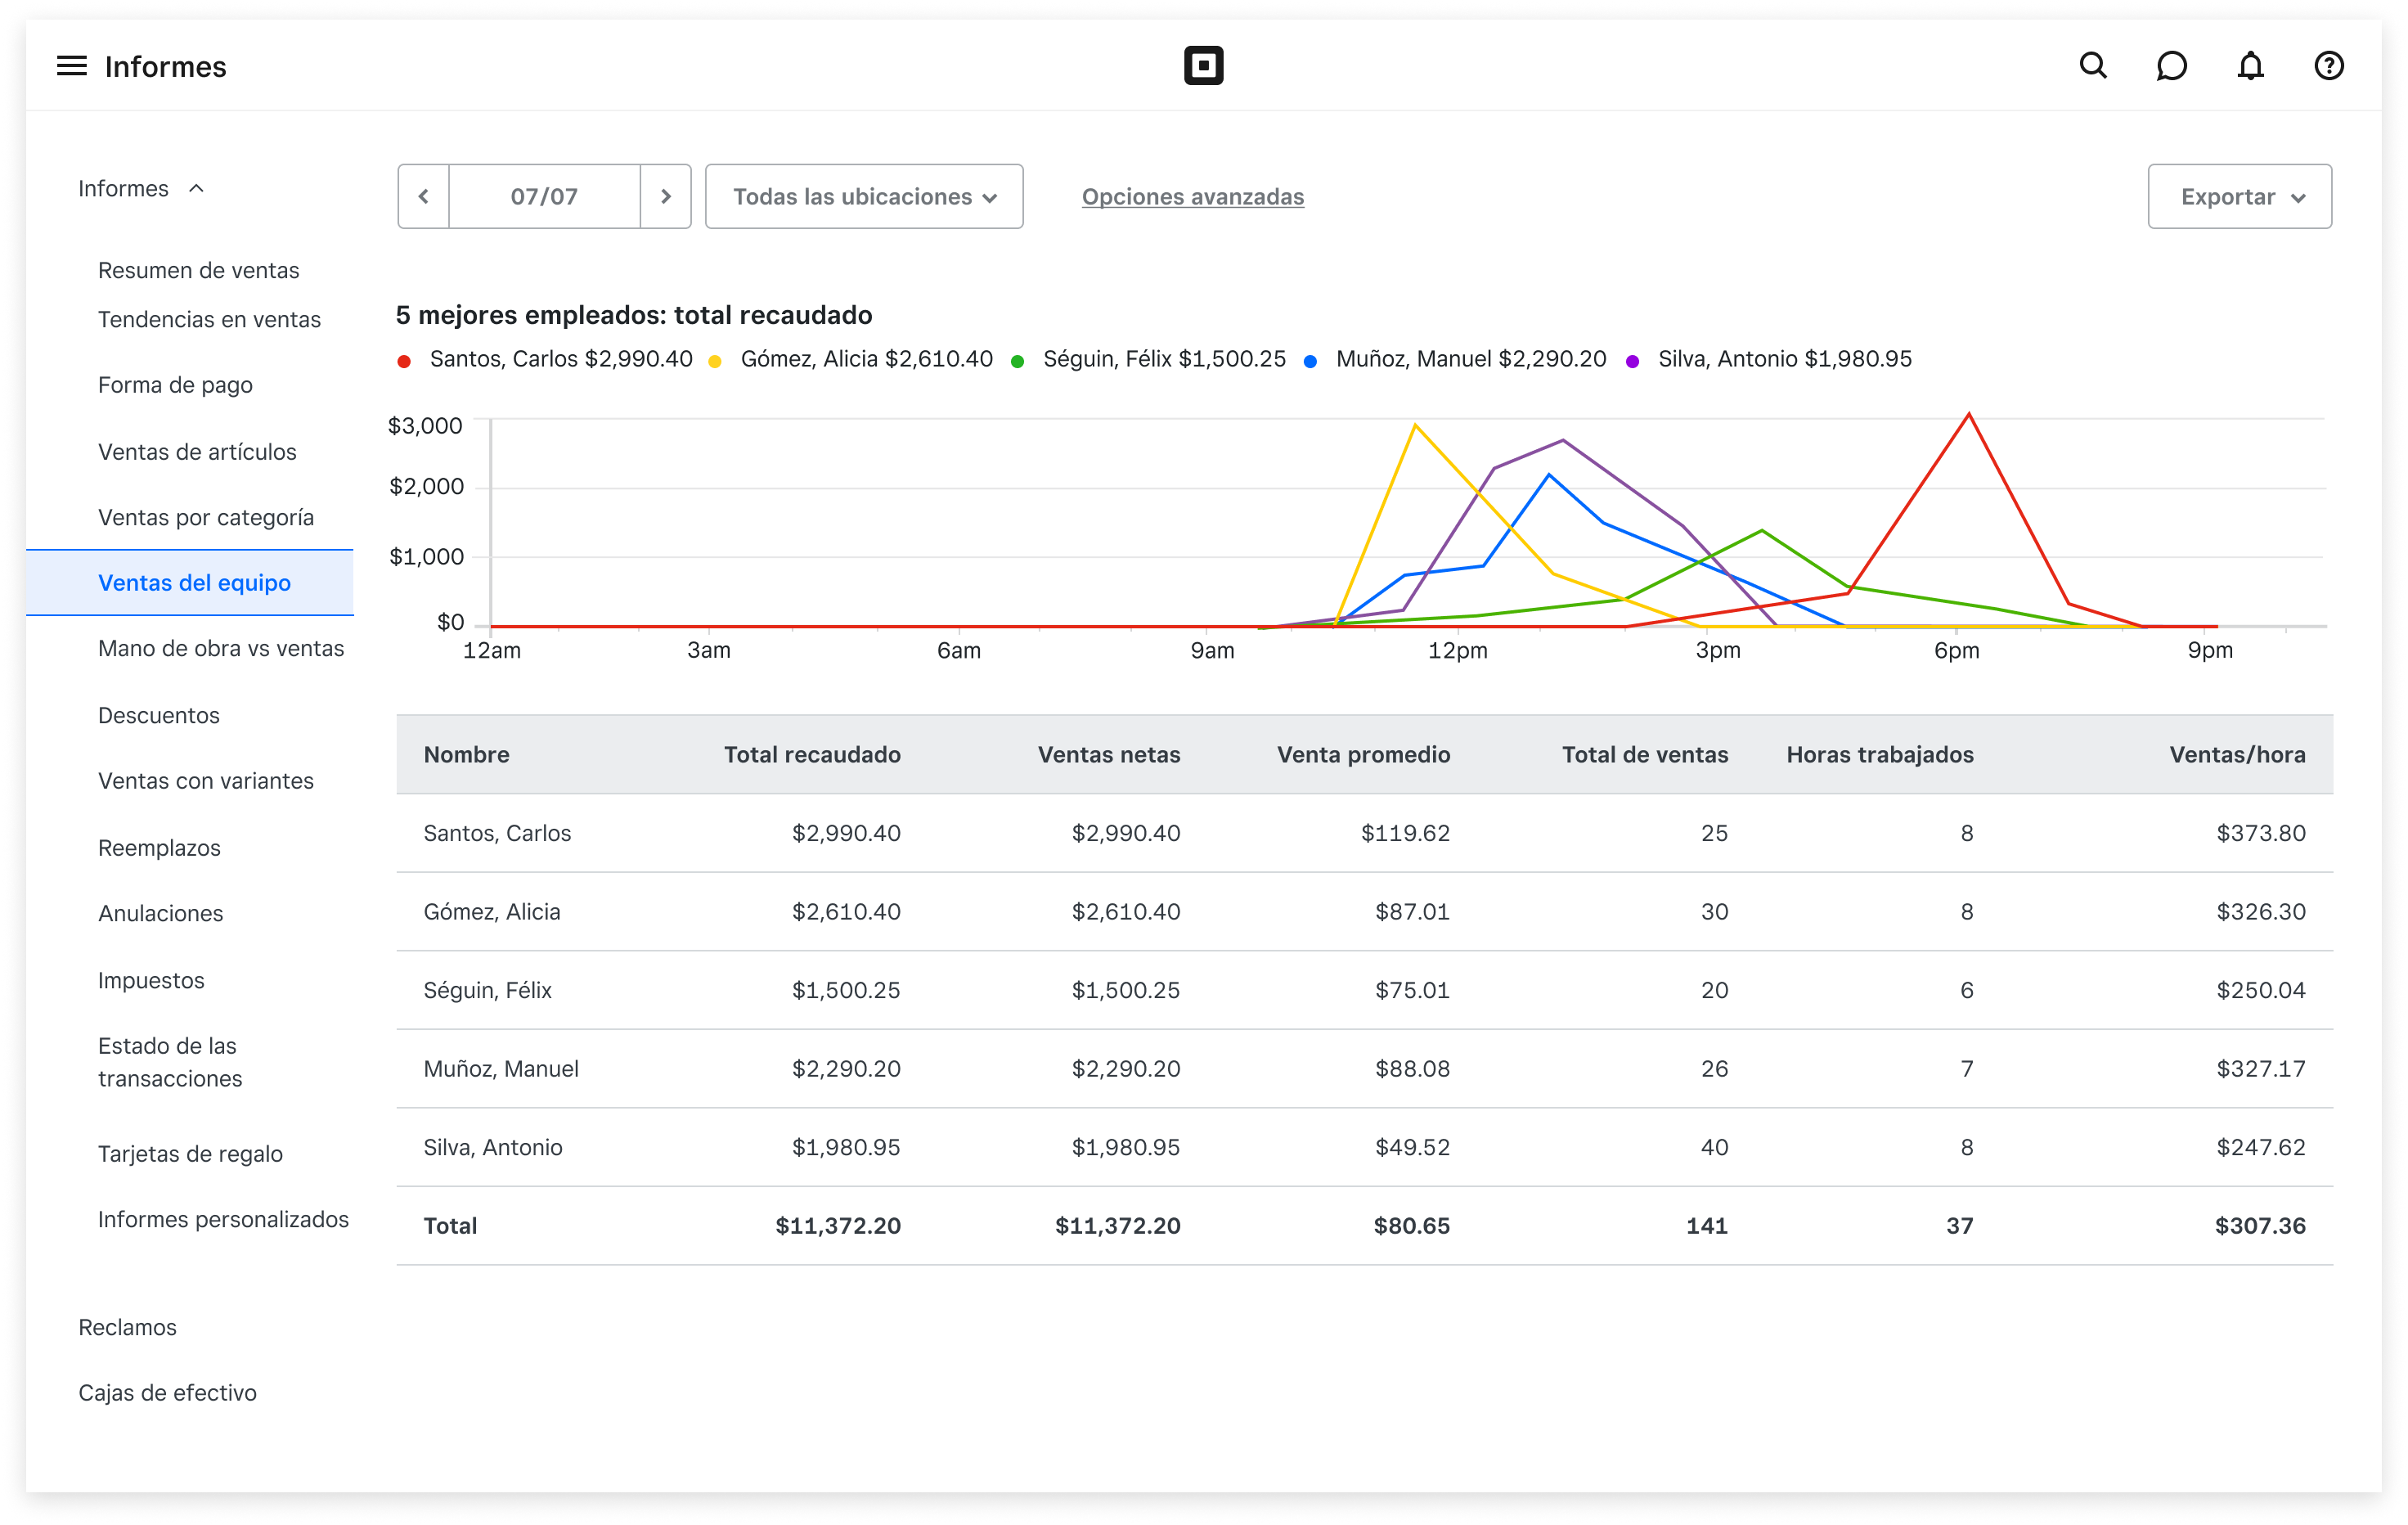Image resolution: width=2408 pixels, height=1525 pixels.
Task: Open the messages chat bubble icon
Action: (x=2171, y=66)
